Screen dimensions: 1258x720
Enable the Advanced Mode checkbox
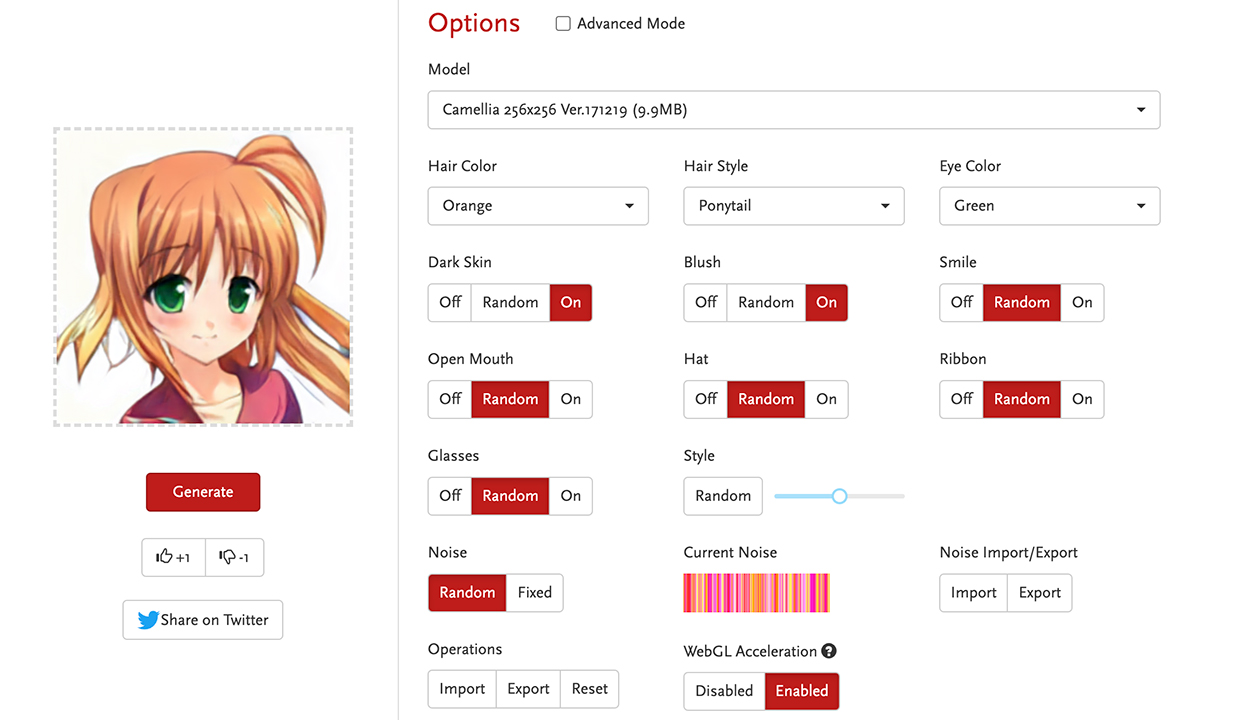(x=563, y=24)
